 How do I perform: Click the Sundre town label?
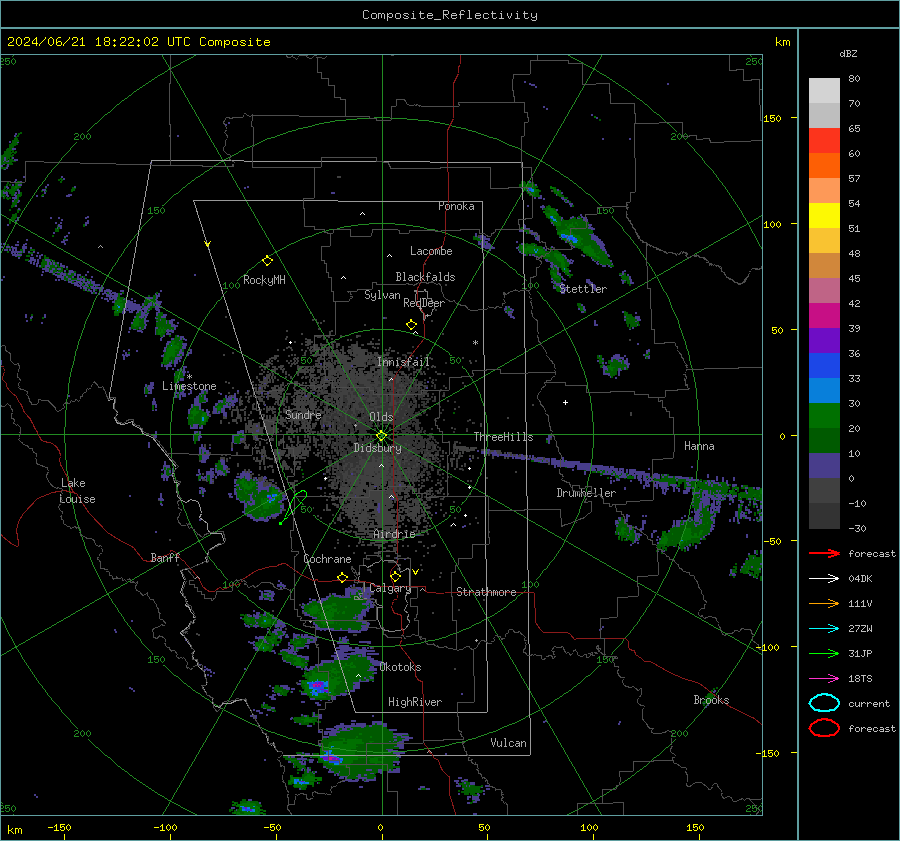pyautogui.click(x=303, y=414)
